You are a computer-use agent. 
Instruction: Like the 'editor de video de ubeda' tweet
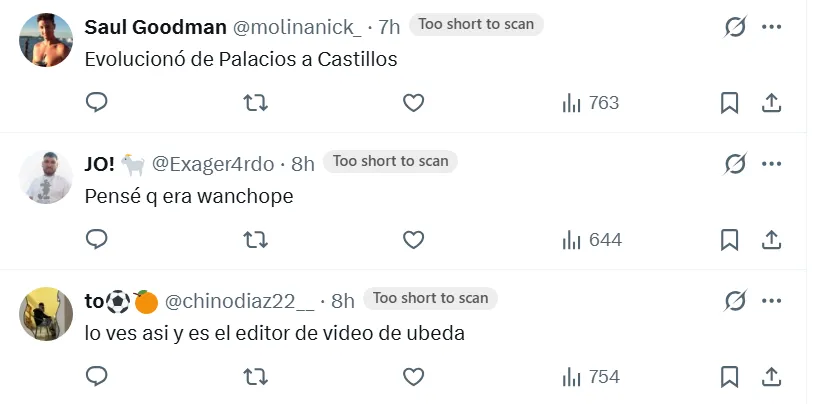[x=413, y=377]
